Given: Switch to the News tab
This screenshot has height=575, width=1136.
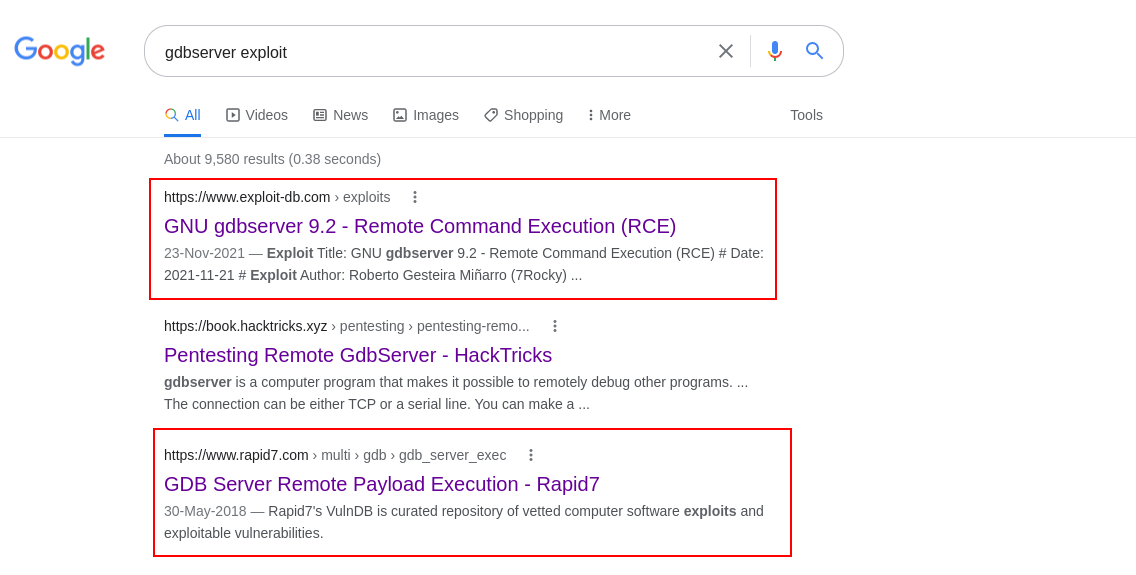Looking at the screenshot, I should point(340,115).
